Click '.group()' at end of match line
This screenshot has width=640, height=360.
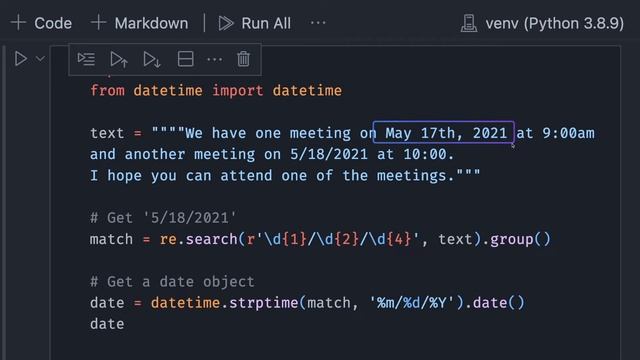[516, 239]
